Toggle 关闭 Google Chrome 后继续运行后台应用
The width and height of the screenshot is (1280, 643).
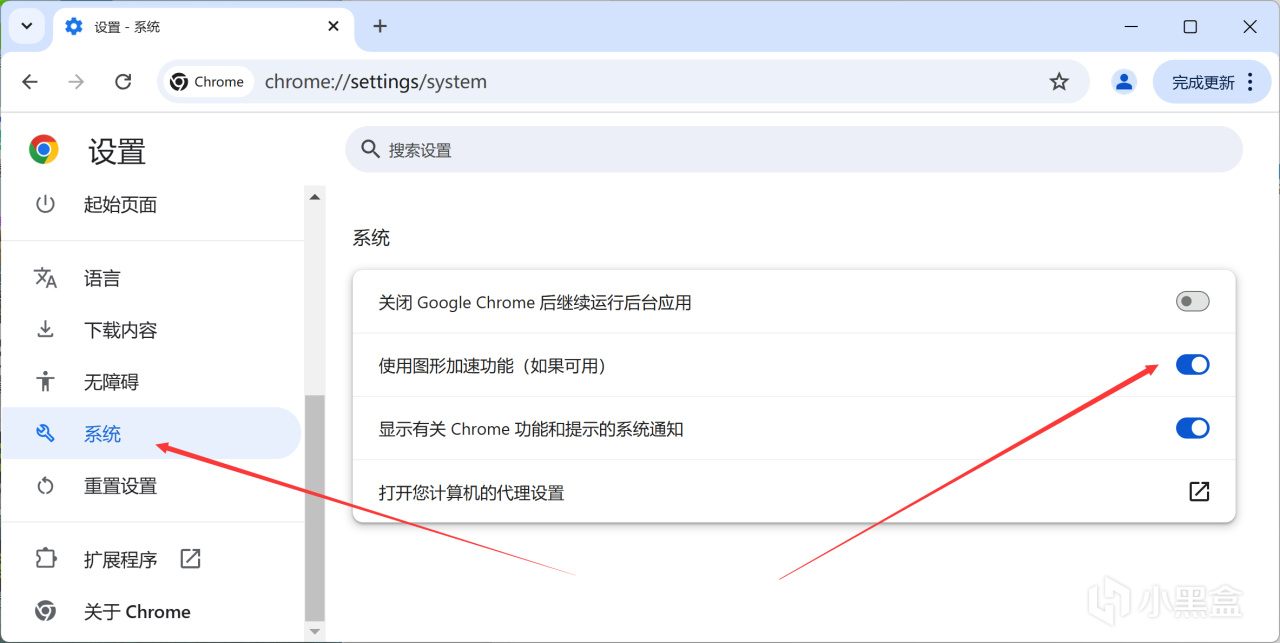pos(1193,302)
